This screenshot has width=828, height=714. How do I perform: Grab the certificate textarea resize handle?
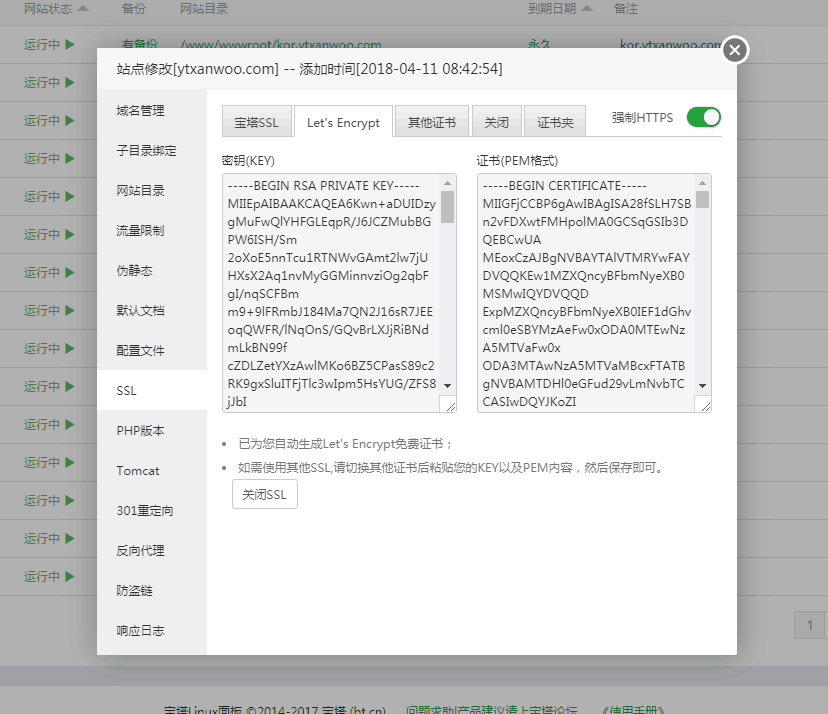704,404
